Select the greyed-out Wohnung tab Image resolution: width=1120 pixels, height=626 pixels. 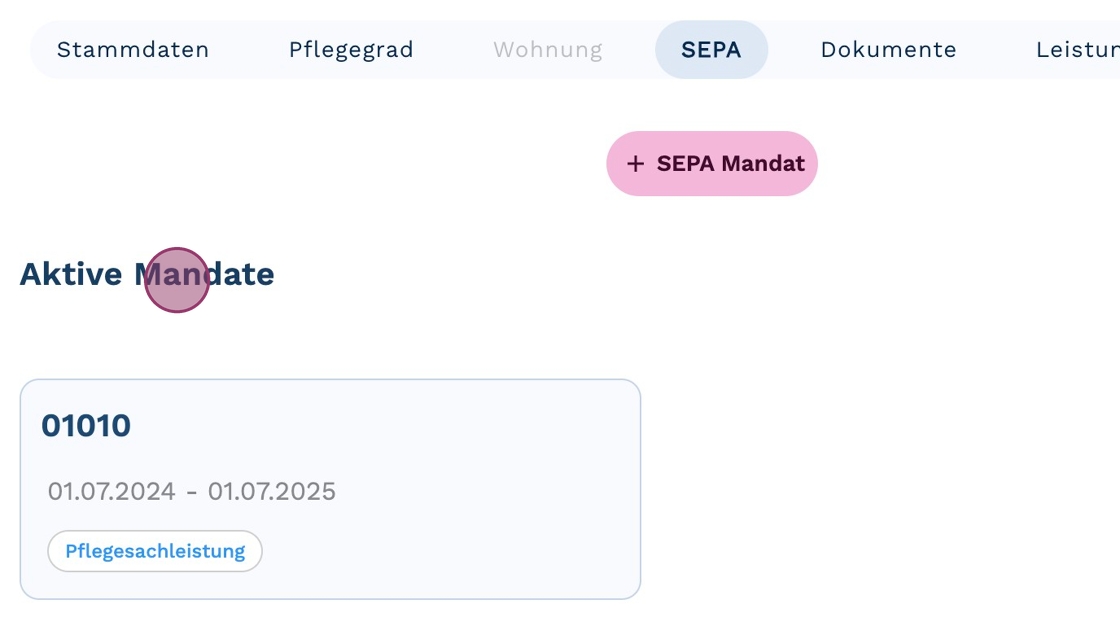(548, 49)
